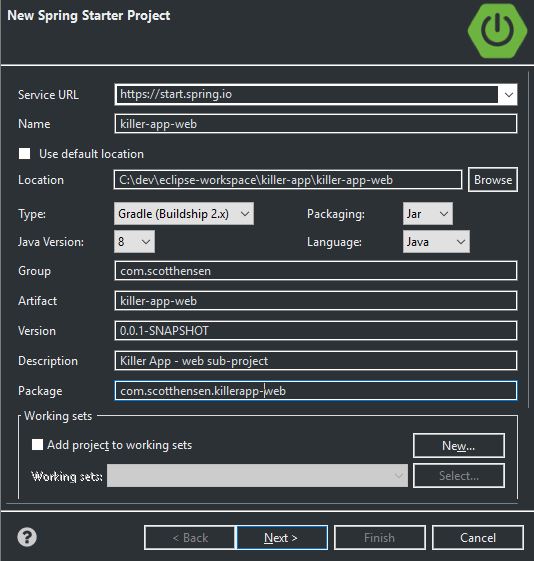Image resolution: width=534 pixels, height=561 pixels.
Task: Go to the Next wizard page
Action: (x=282, y=537)
